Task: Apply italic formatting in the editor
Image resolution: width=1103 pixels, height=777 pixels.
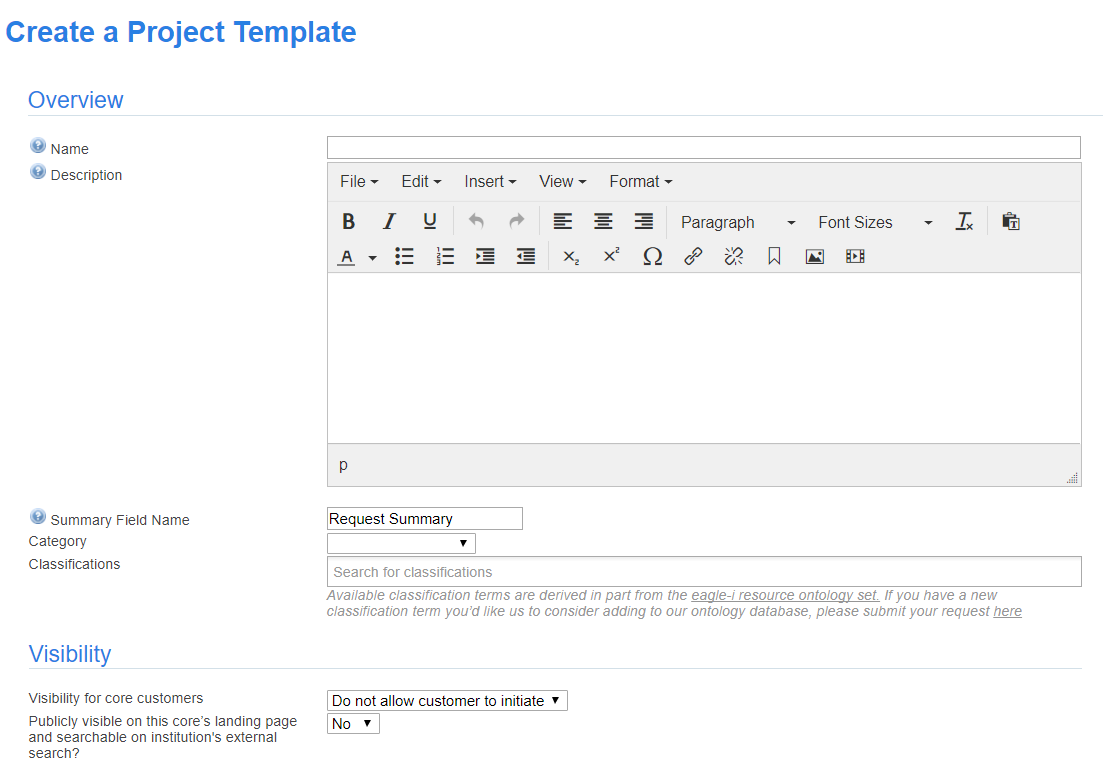Action: click(389, 222)
